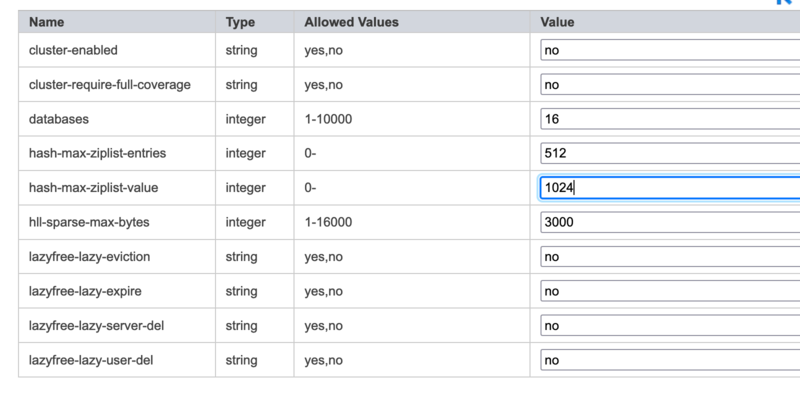Select the cluster-enabled parameter name
800x400 pixels.
click(73, 50)
